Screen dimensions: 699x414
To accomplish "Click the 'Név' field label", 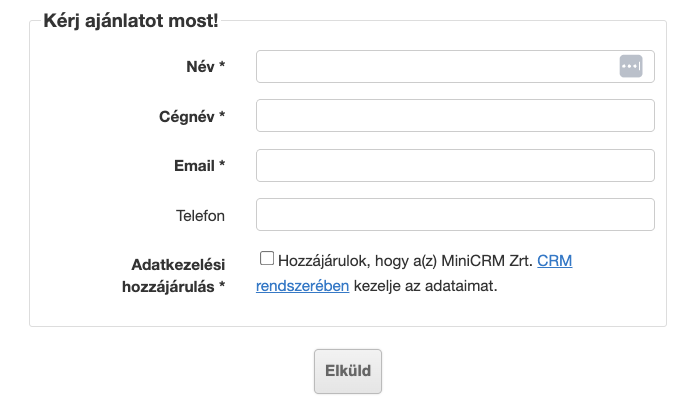I will (200, 66).
